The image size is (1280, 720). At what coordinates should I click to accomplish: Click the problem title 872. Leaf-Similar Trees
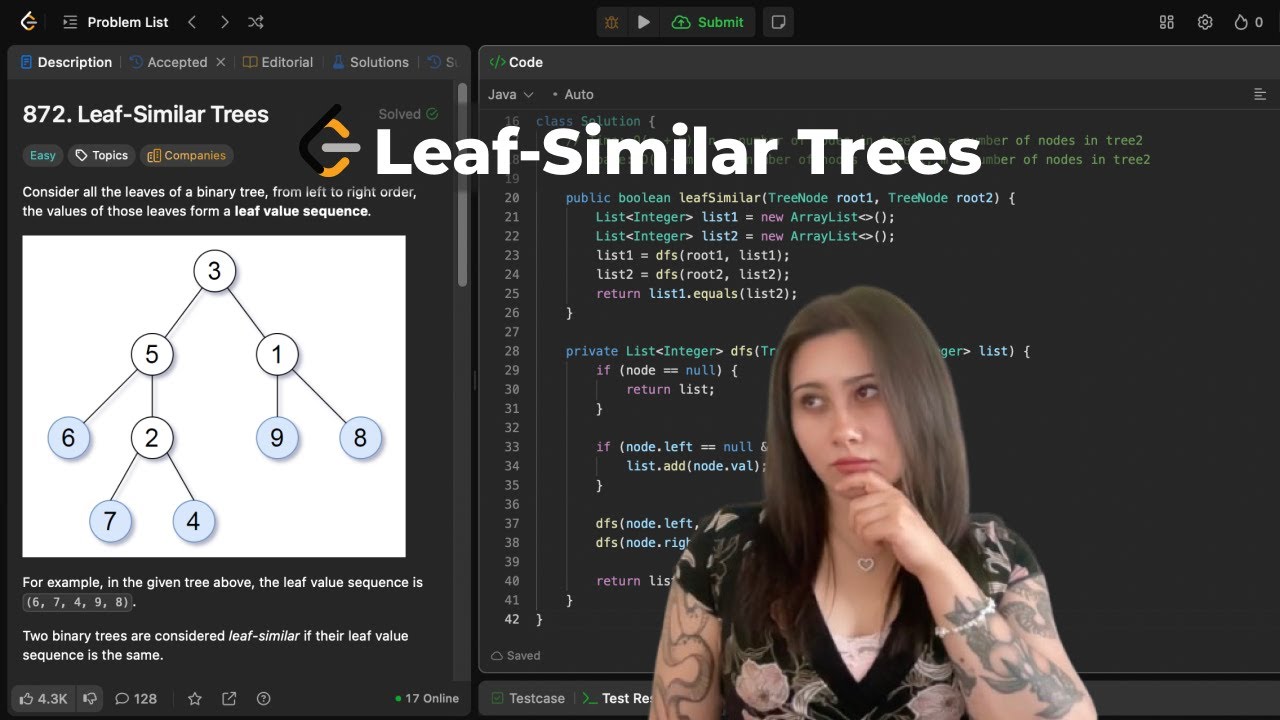click(x=146, y=114)
